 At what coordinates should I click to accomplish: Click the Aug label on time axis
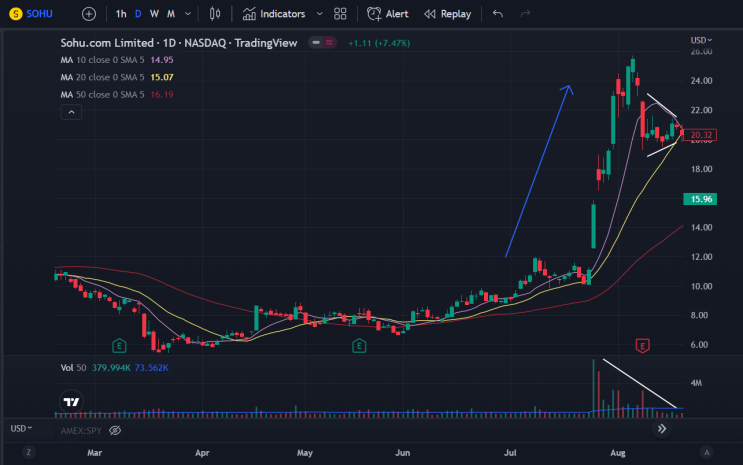[x=618, y=453]
